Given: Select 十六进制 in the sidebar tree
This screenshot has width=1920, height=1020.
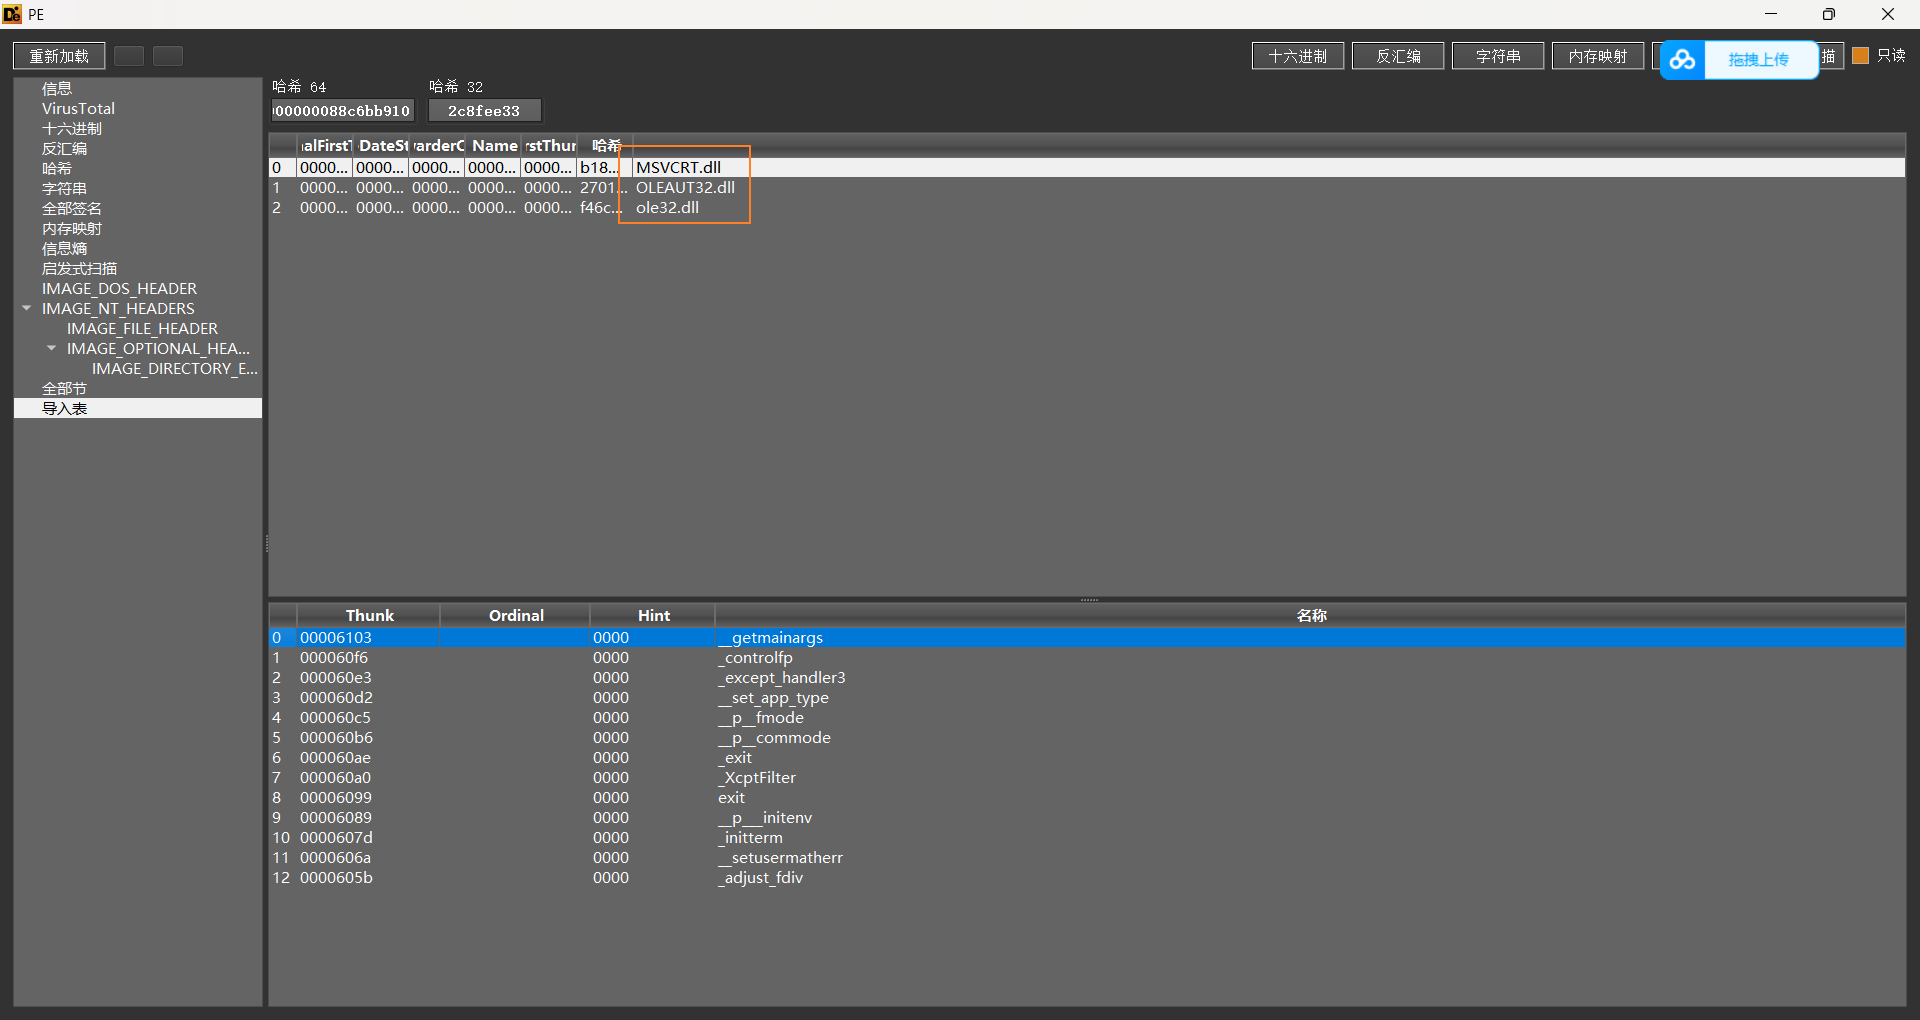Looking at the screenshot, I should tap(72, 128).
